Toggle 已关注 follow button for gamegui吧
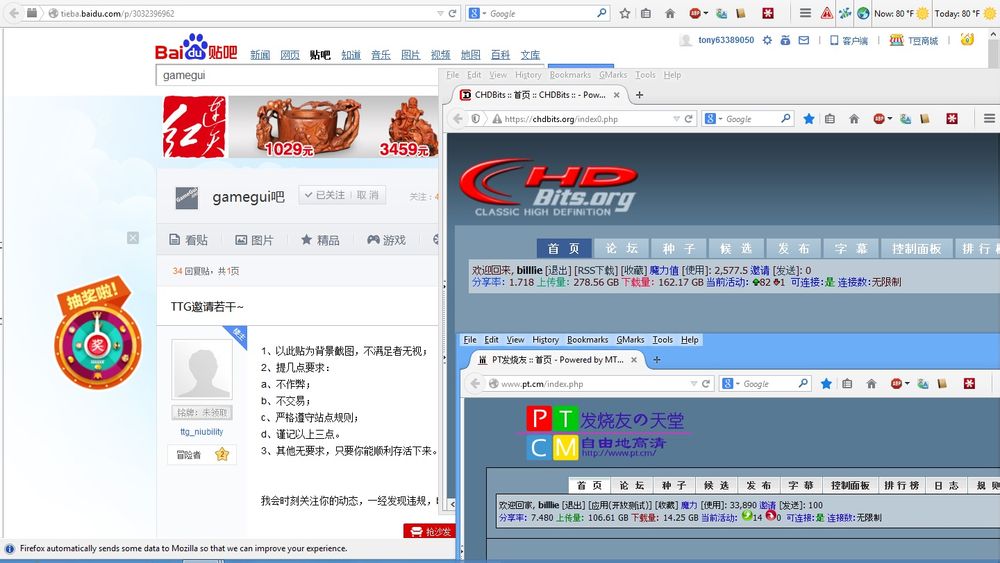Viewport: 1000px width, 563px height. (324, 195)
